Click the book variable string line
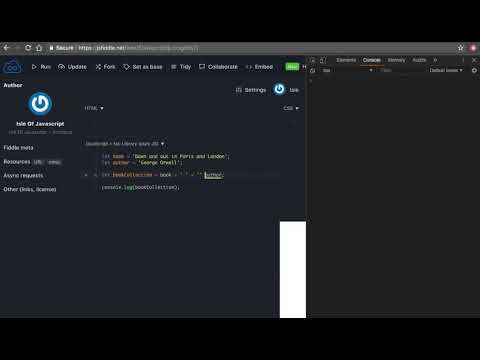The image size is (480, 360). click(166, 156)
